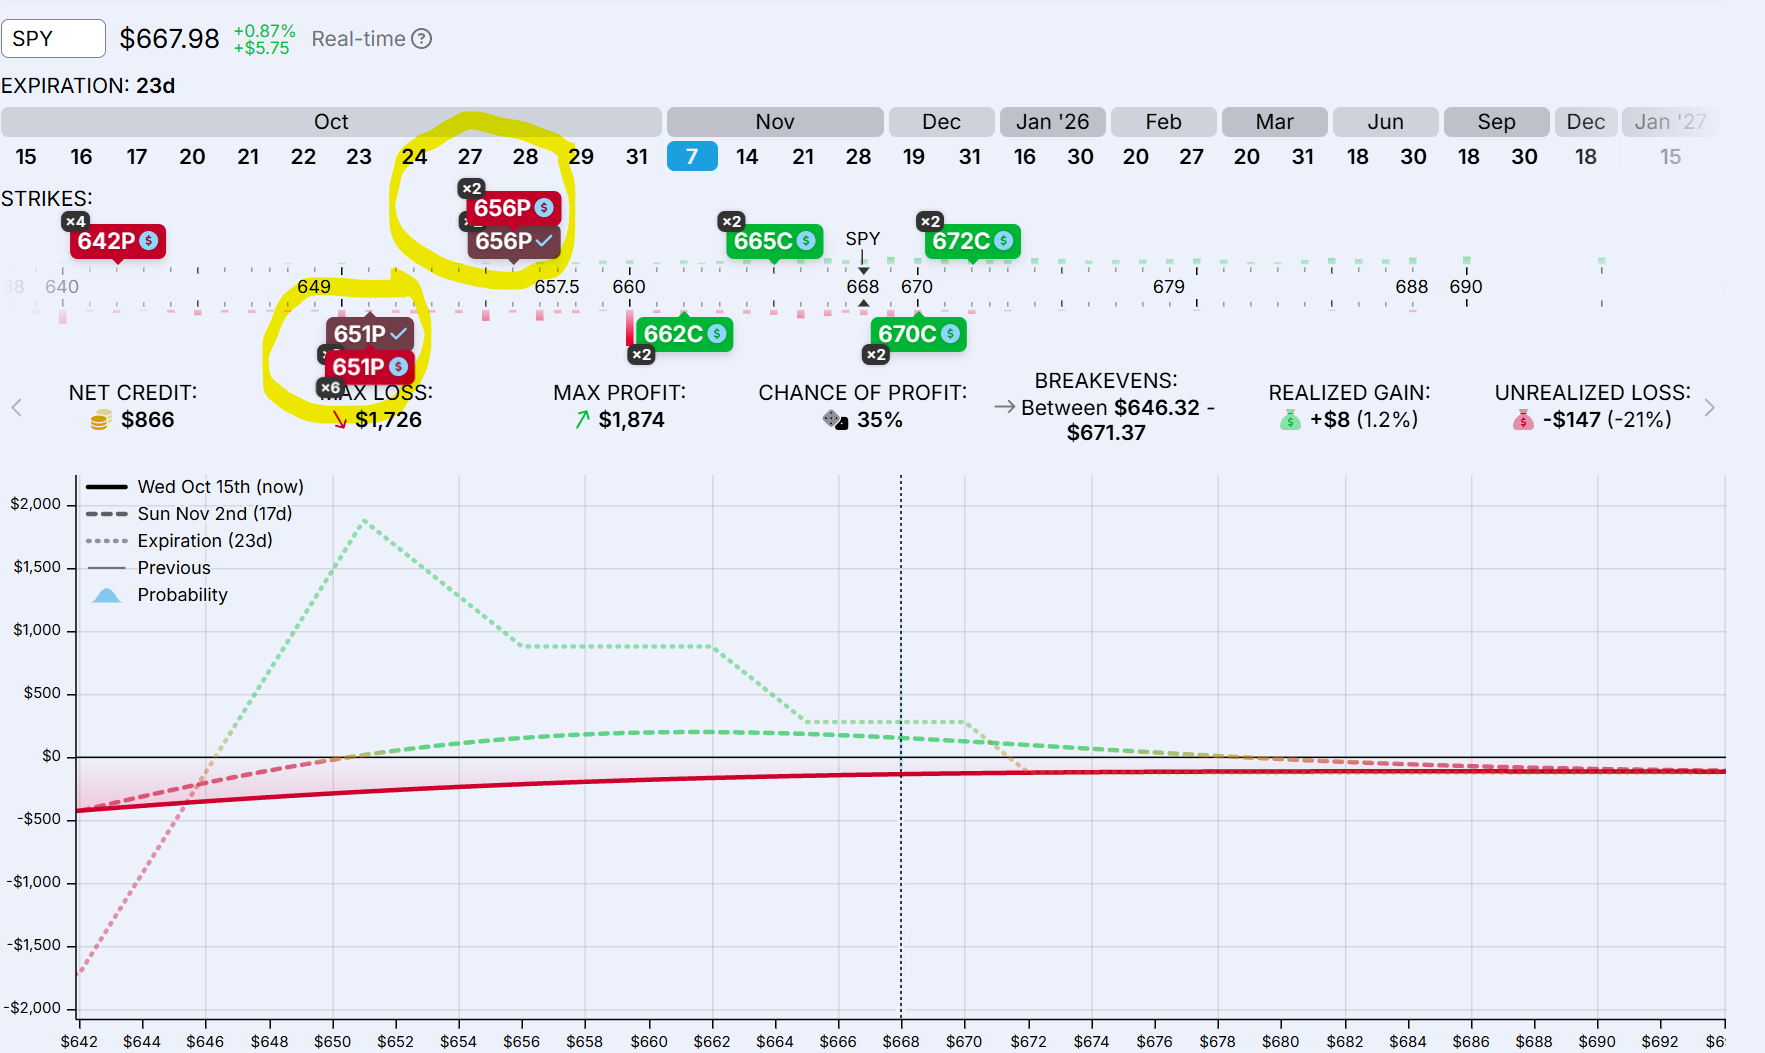
Task: Toggle the 'Wed Oct 15th (now)' legend entry
Action: tap(195, 487)
